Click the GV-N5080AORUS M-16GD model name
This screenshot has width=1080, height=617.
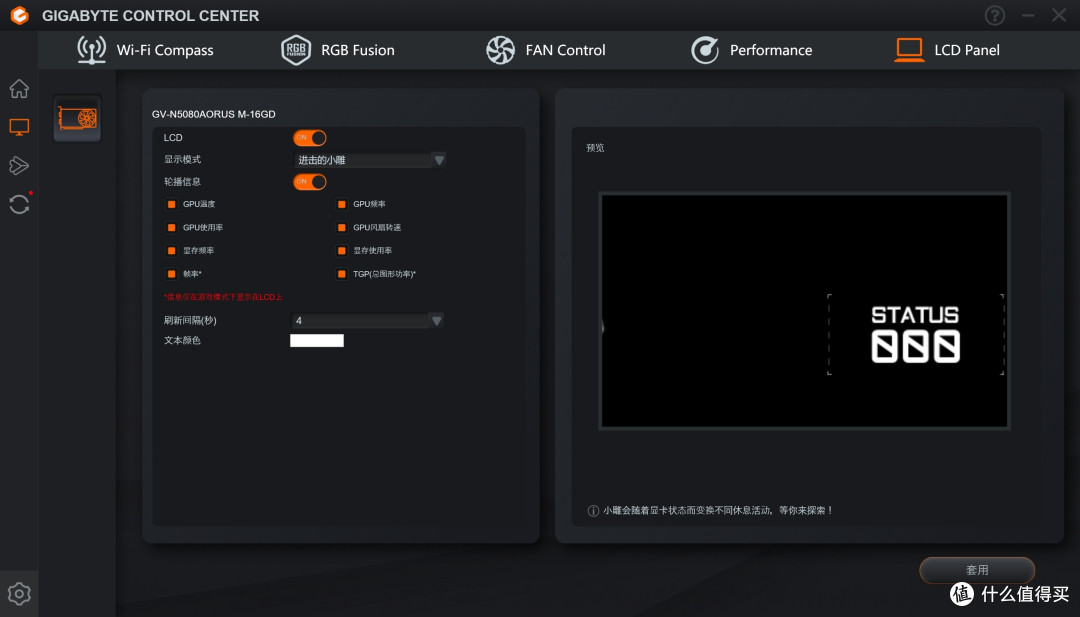214,114
